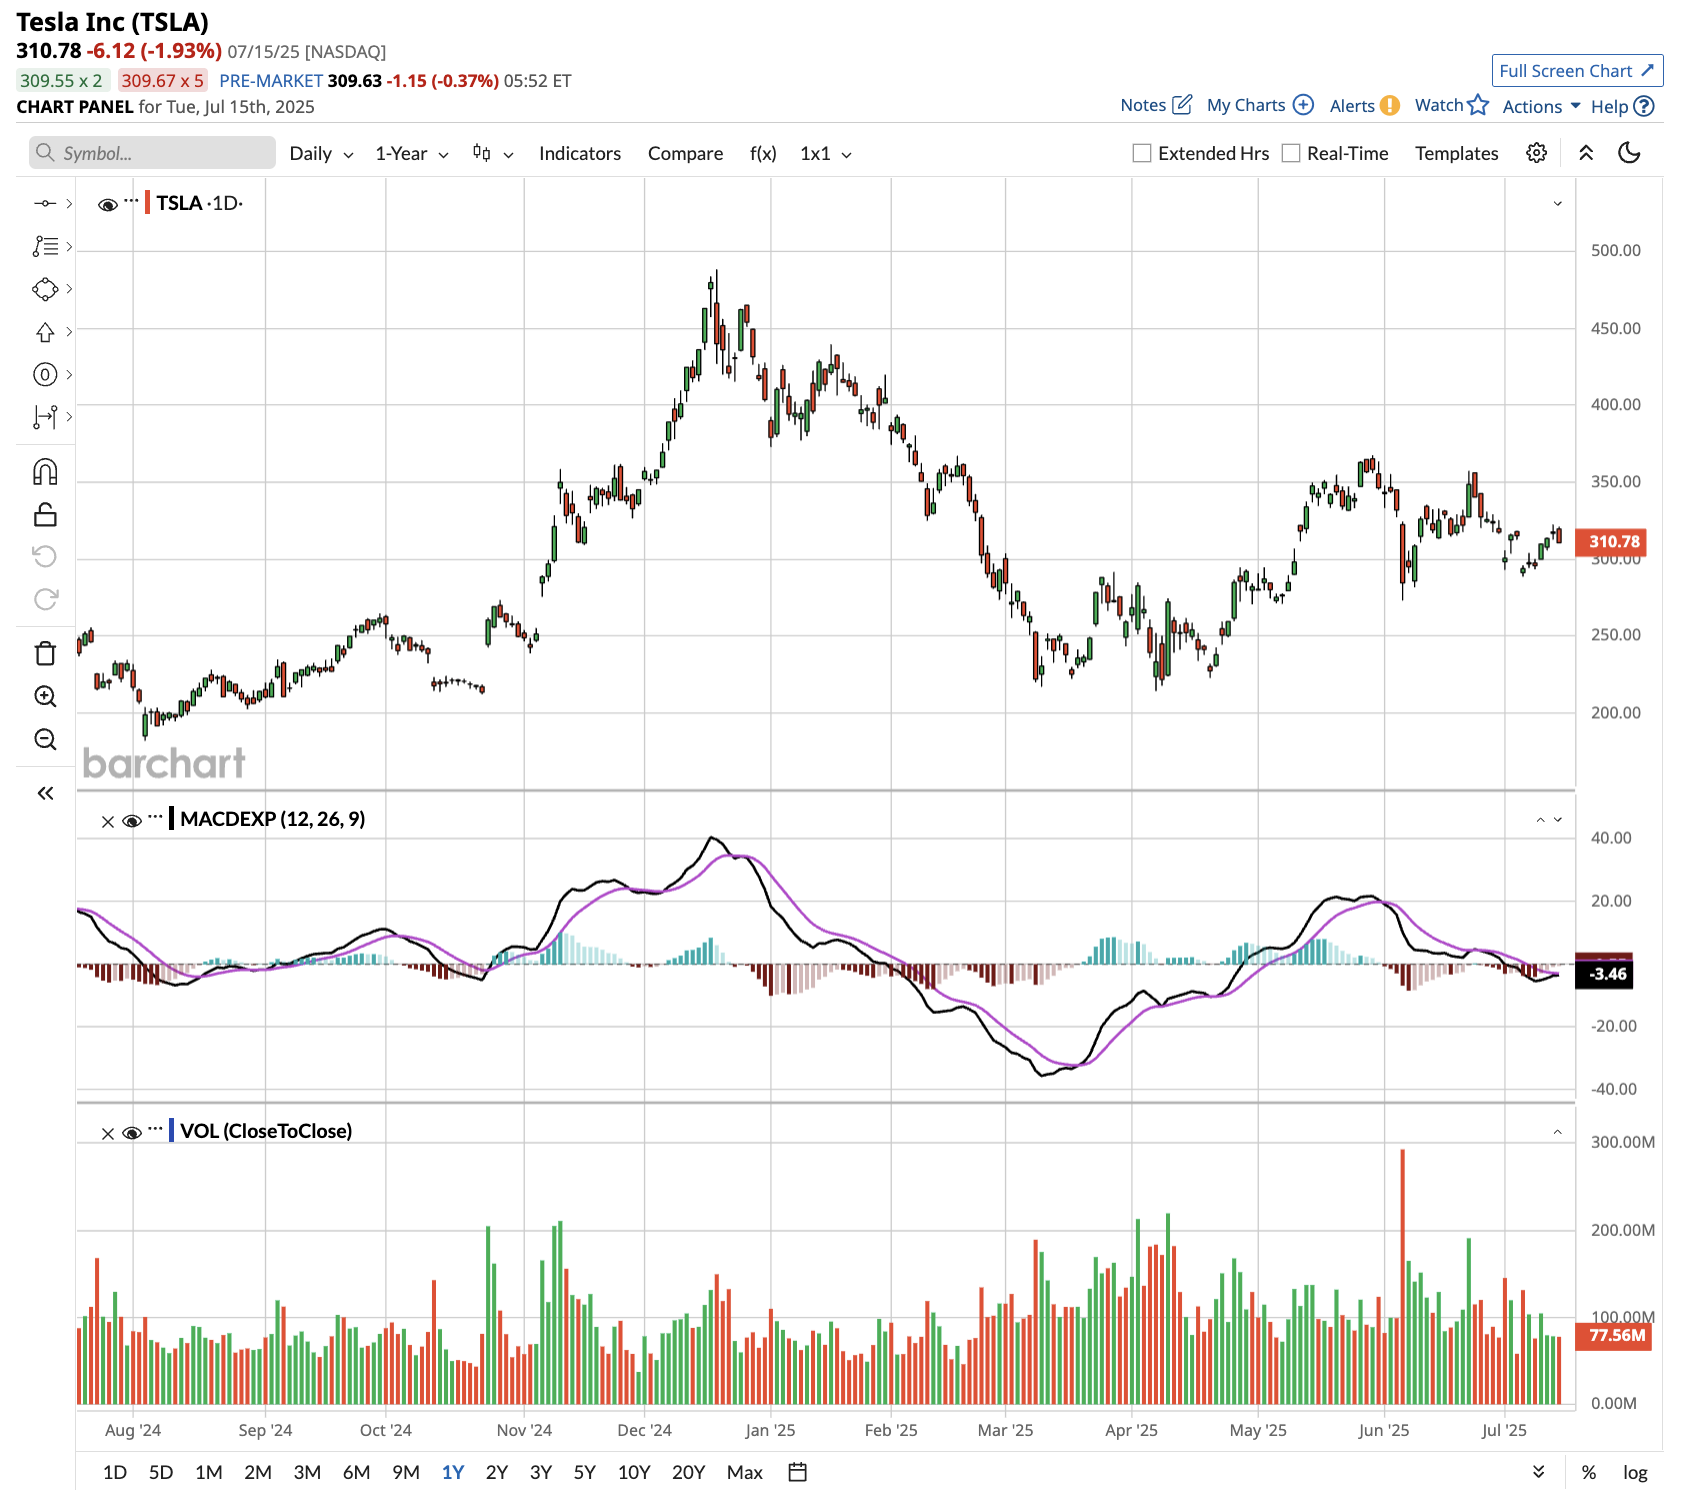
Task: Open the Daily frequency dropdown
Action: (321, 153)
